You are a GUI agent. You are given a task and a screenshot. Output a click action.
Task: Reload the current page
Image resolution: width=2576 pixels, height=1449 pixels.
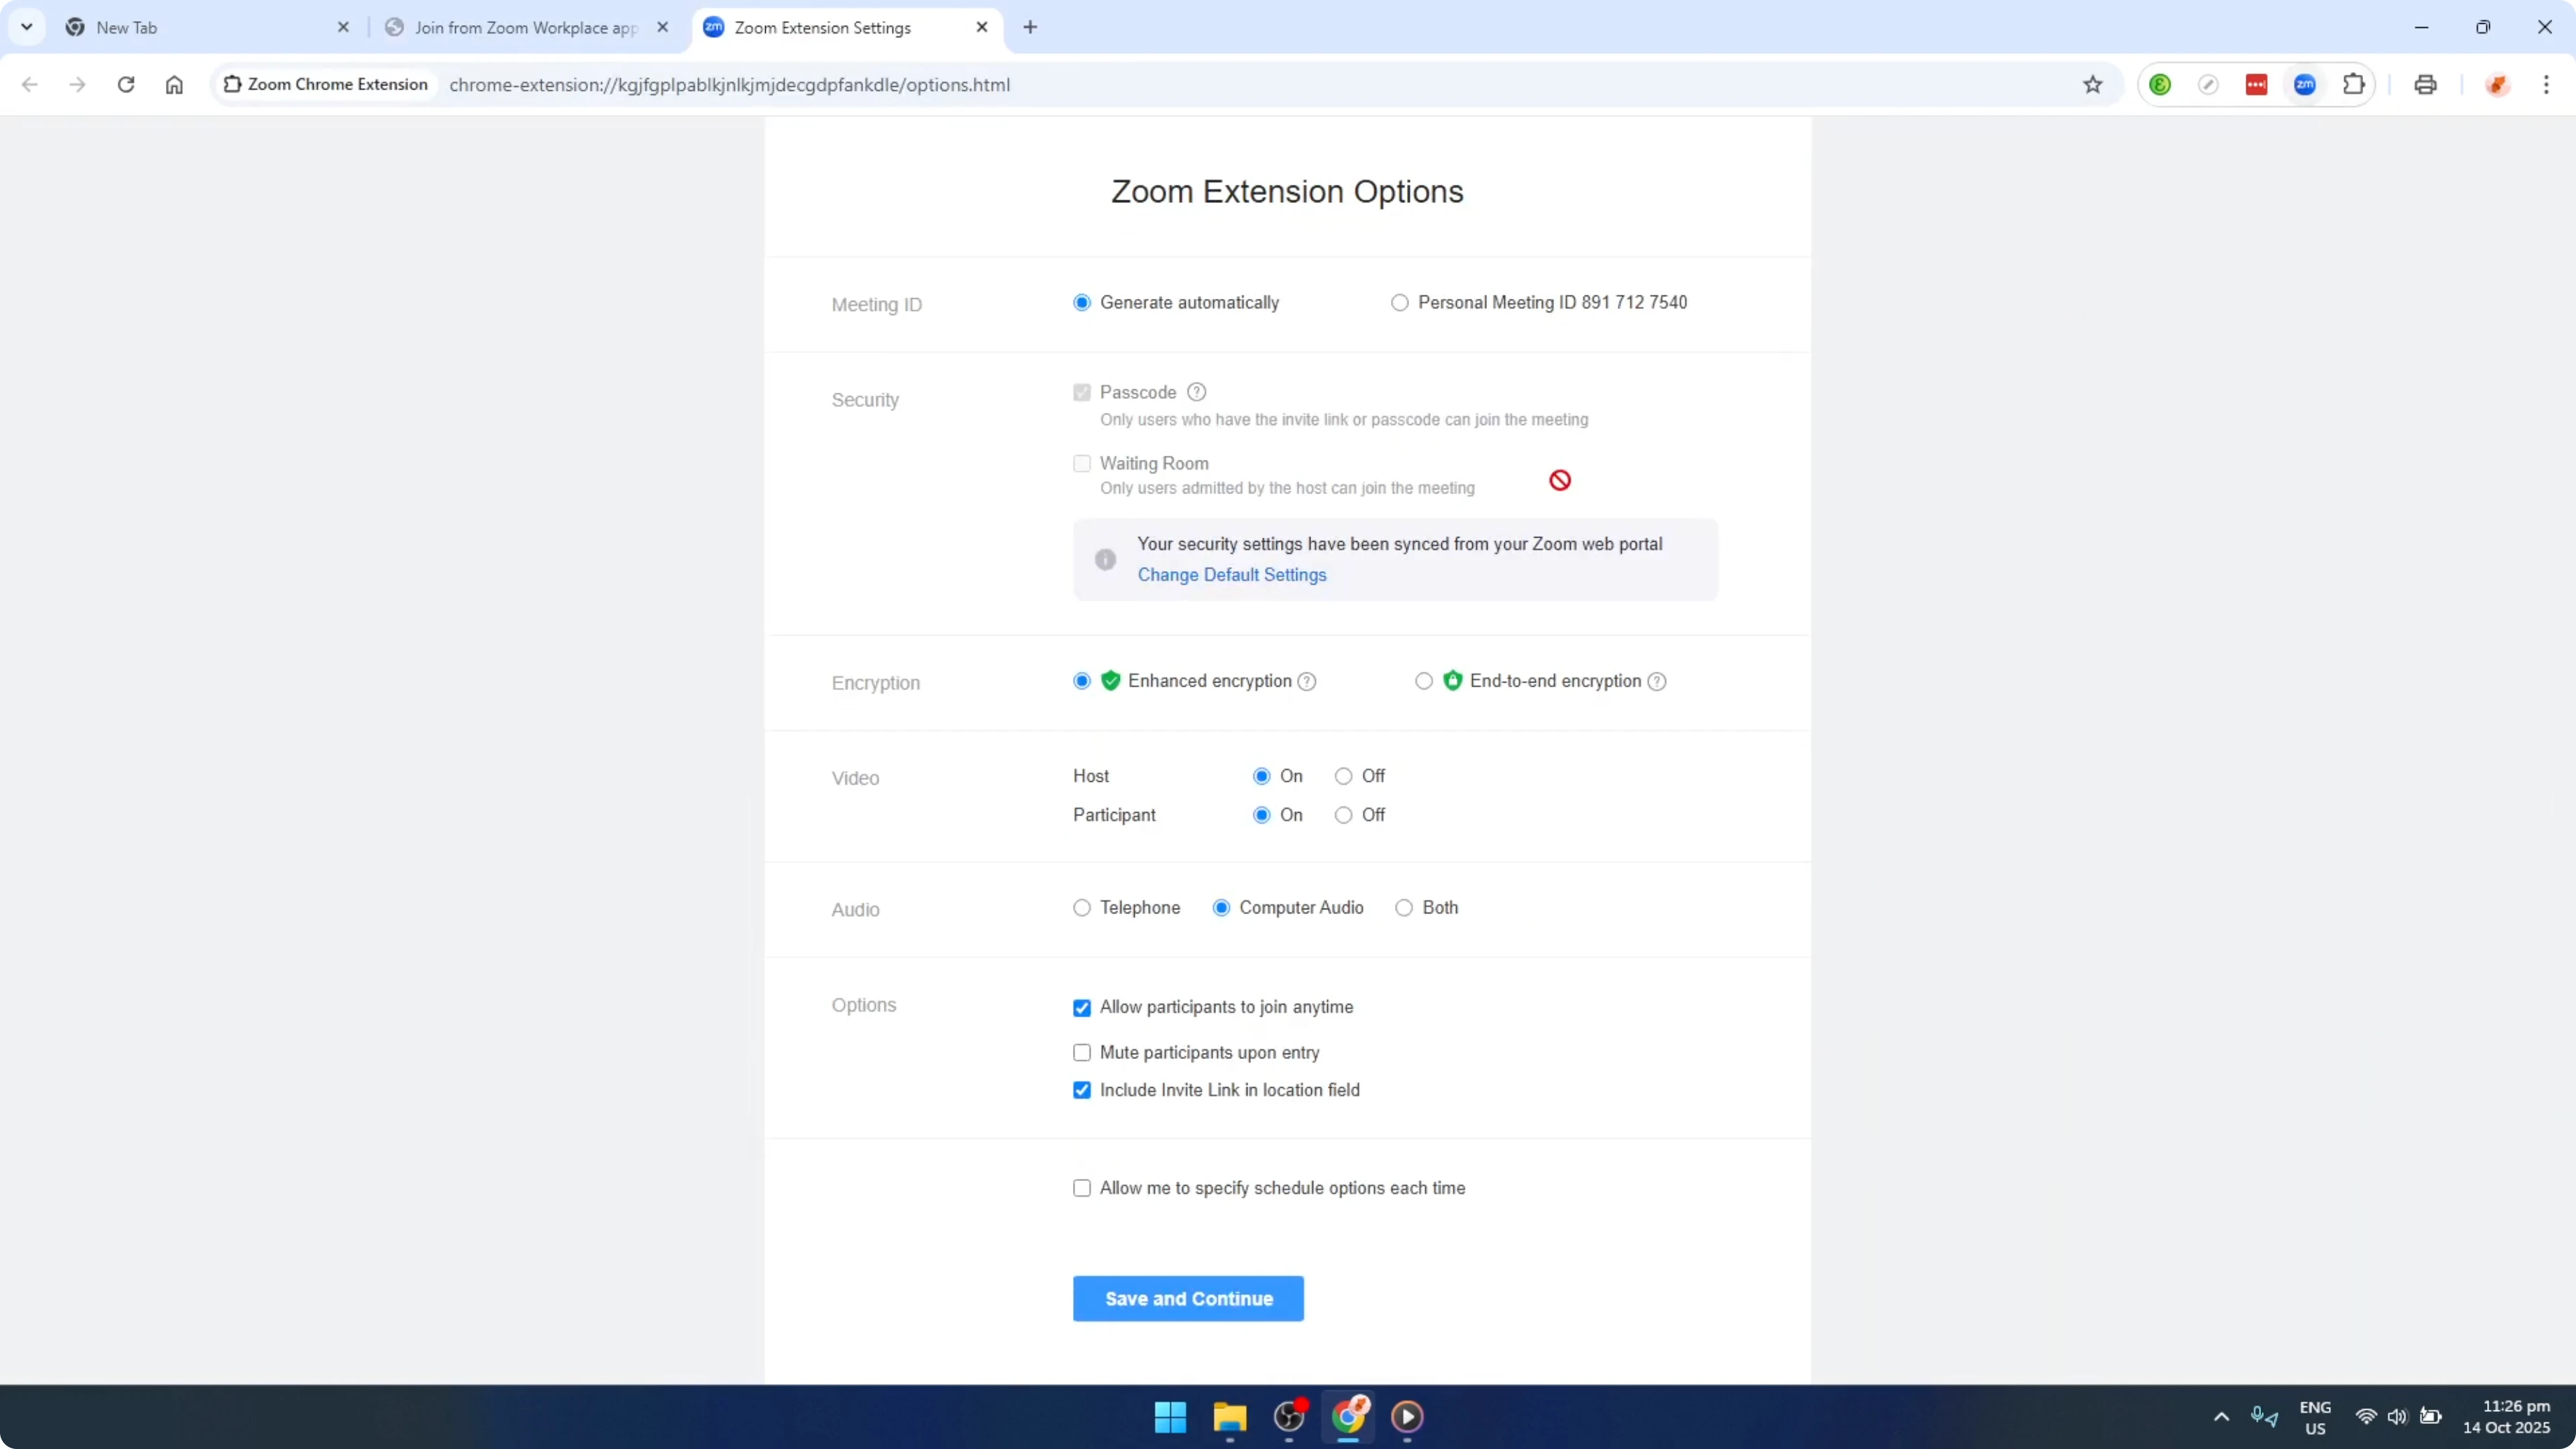(126, 85)
